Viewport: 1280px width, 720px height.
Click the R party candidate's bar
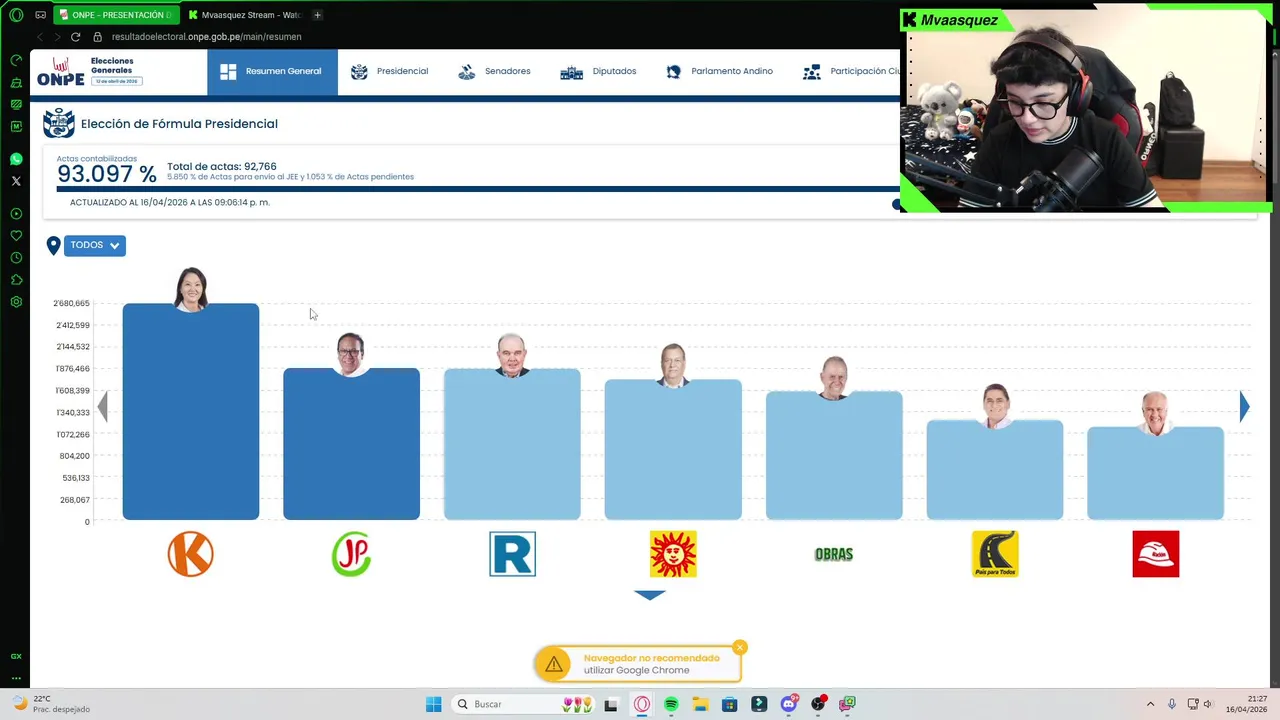(x=512, y=444)
